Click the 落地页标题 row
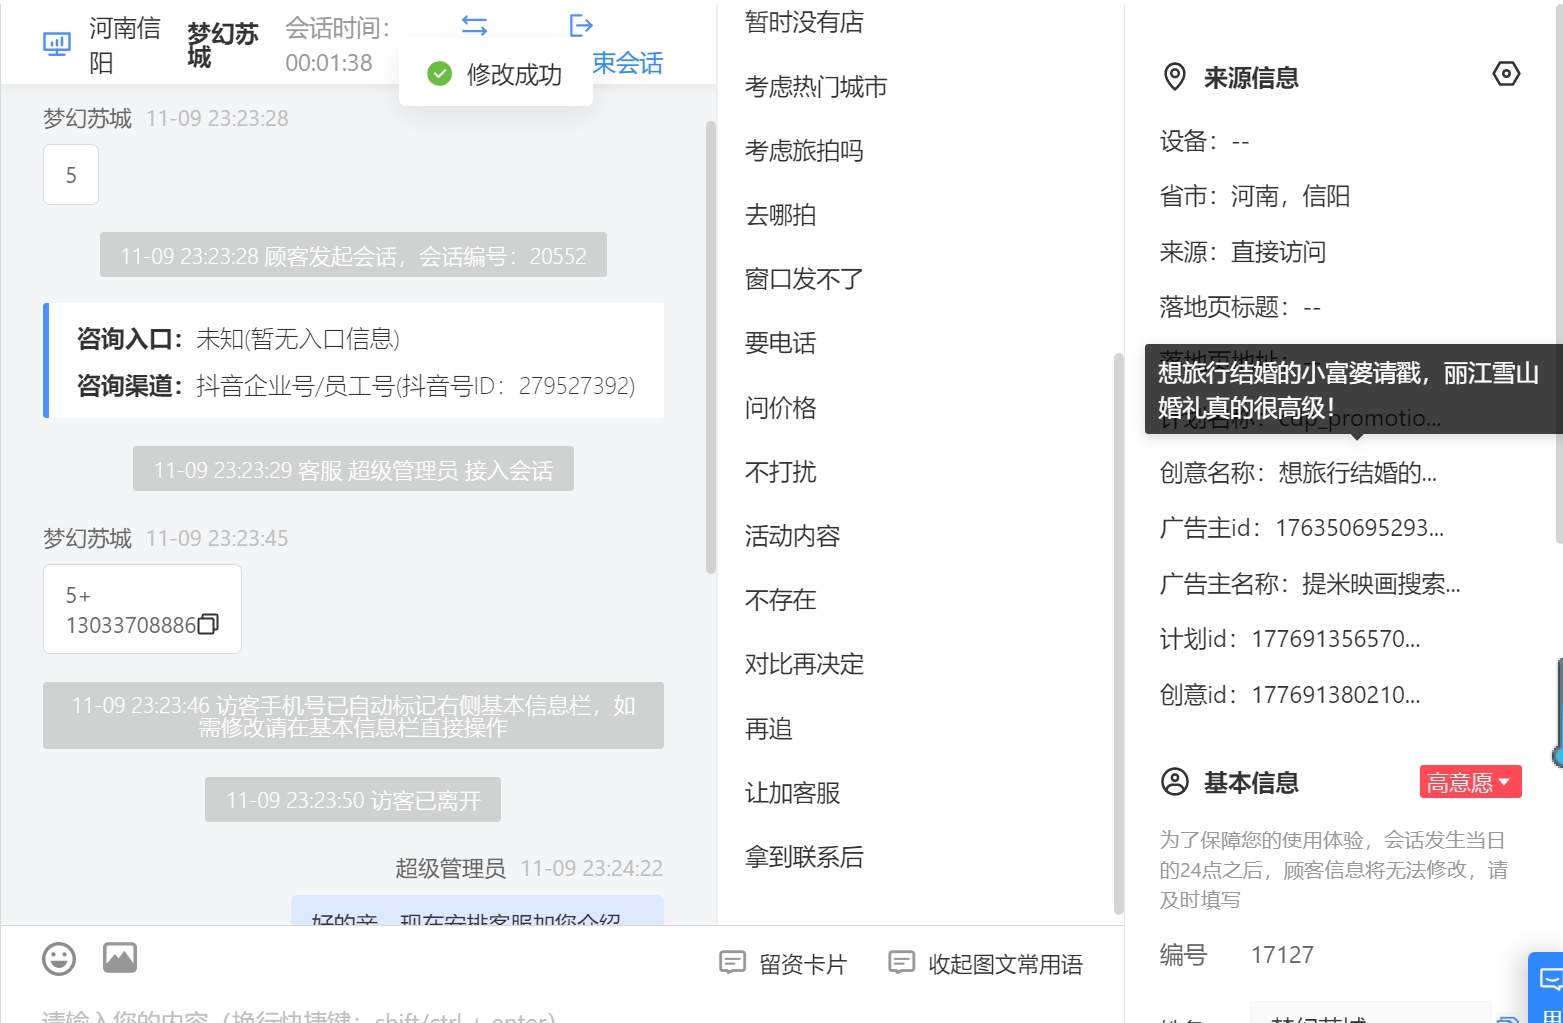Viewport: 1563px width, 1023px height. [x=1240, y=307]
